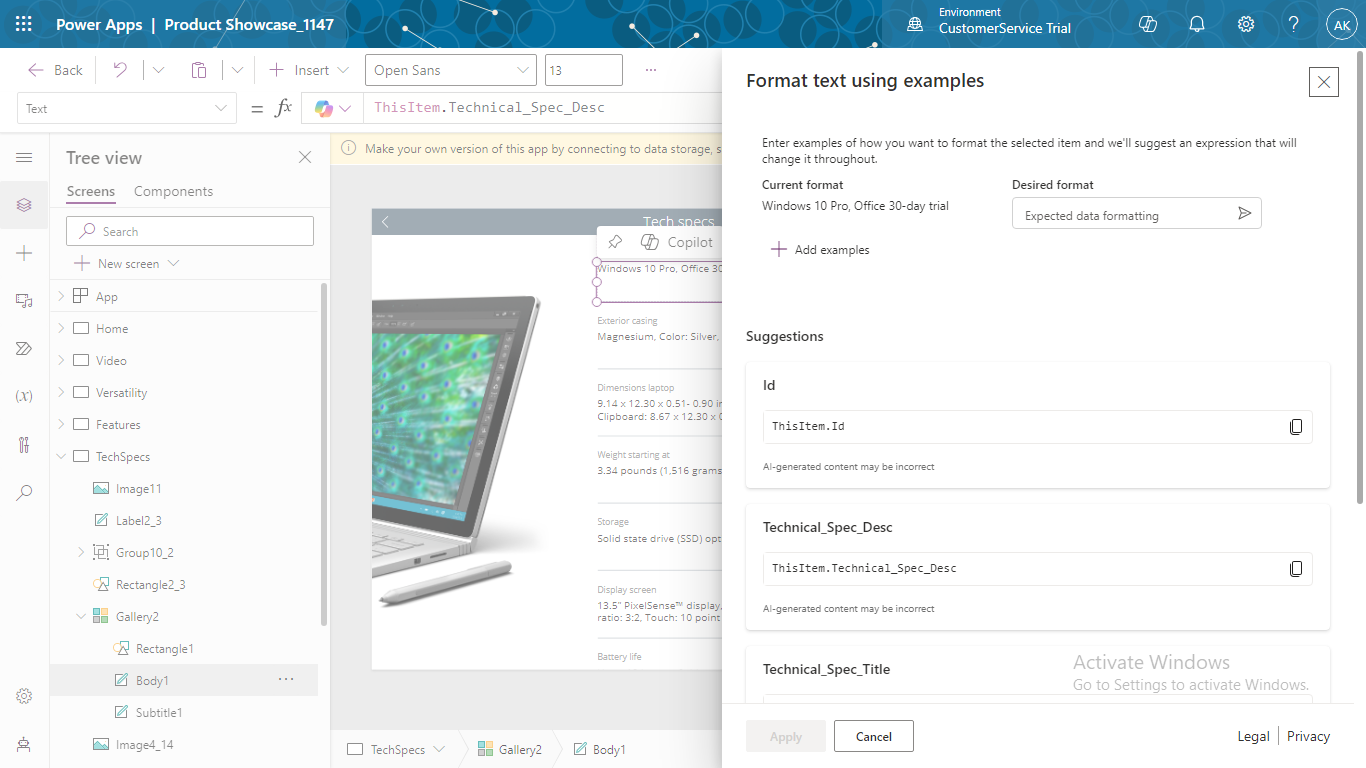Copy the ThisItem.Id expression
This screenshot has width=1366, height=768.
[1295, 427]
